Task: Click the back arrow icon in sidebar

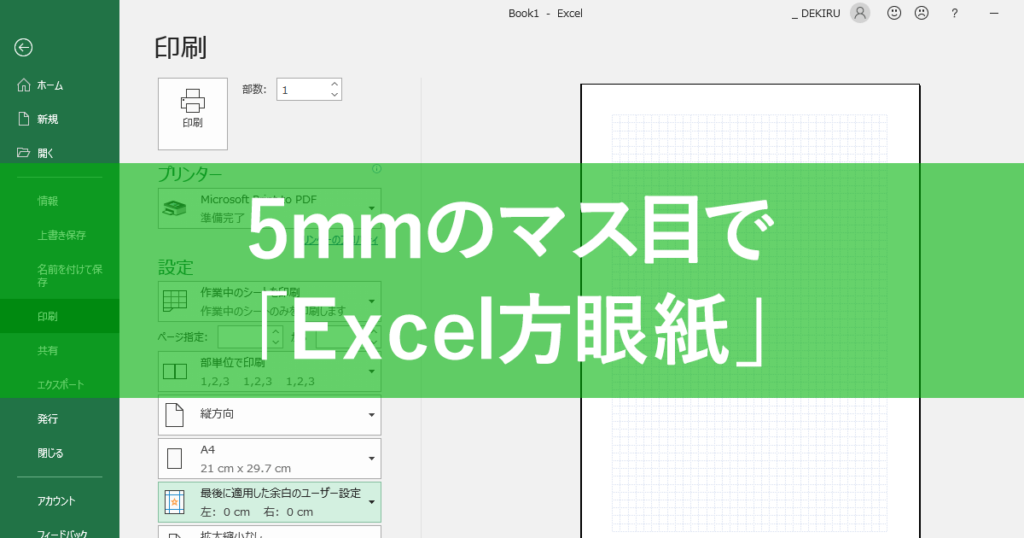Action: [x=24, y=47]
